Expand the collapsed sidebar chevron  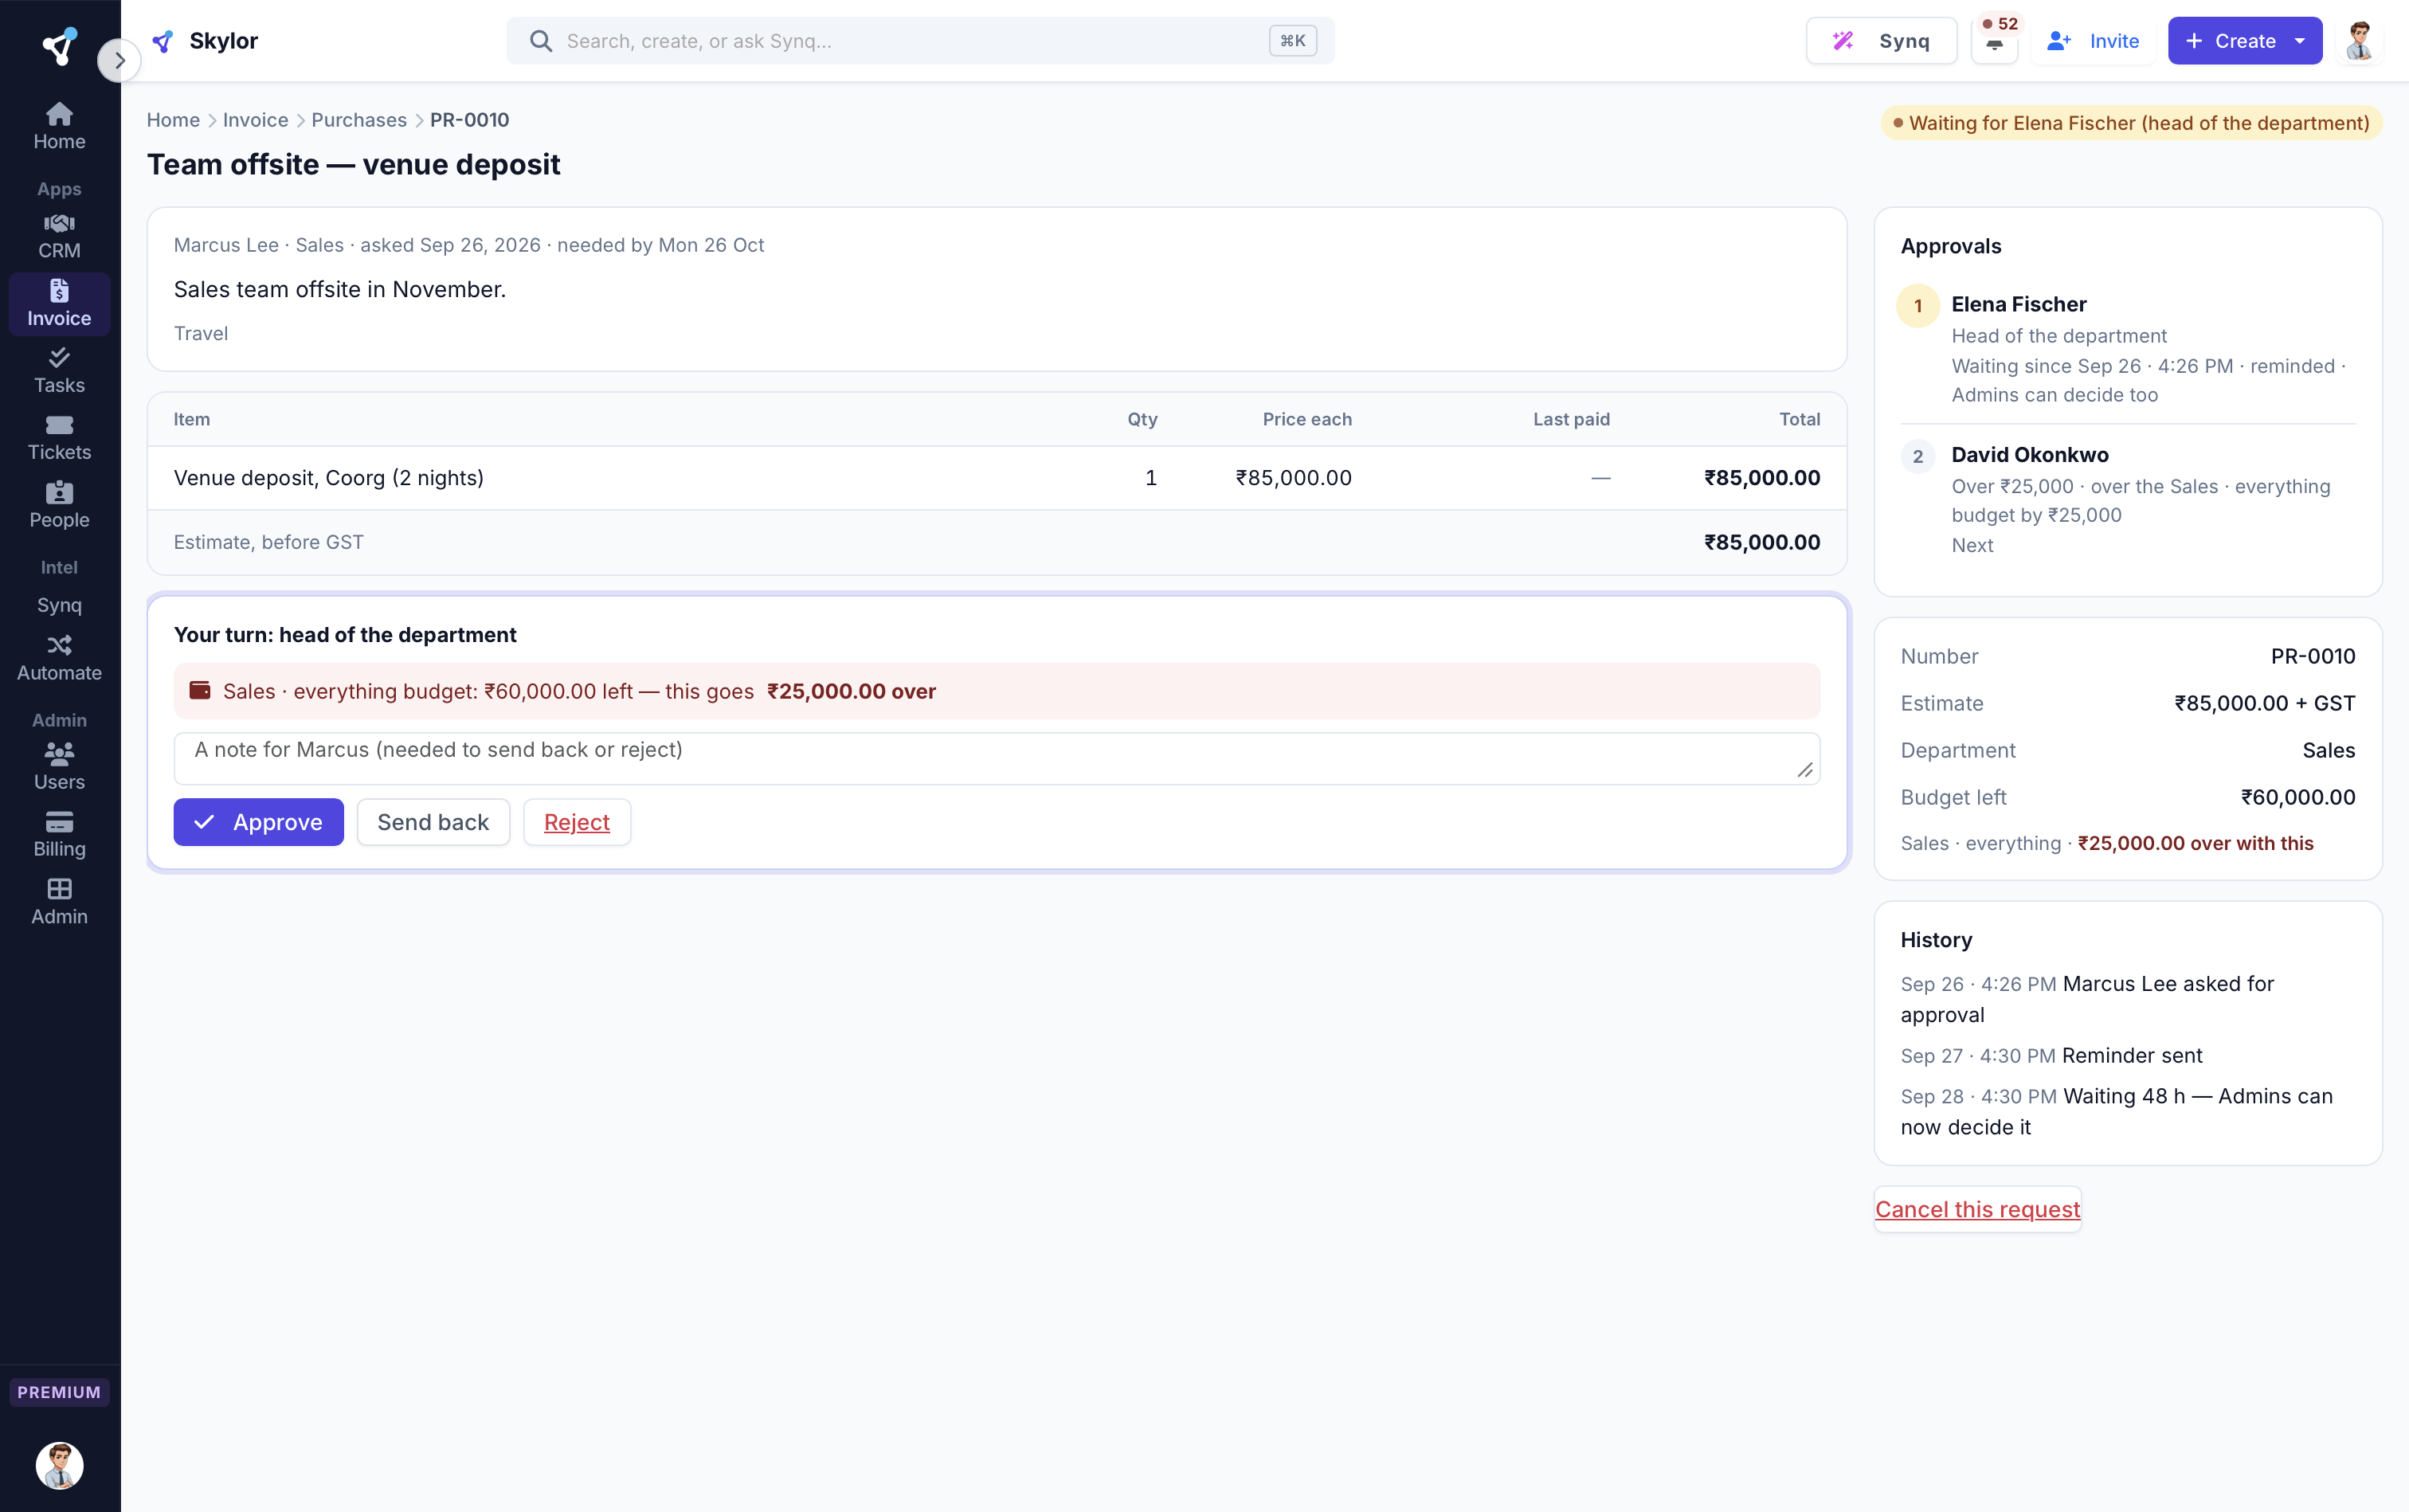[x=119, y=61]
